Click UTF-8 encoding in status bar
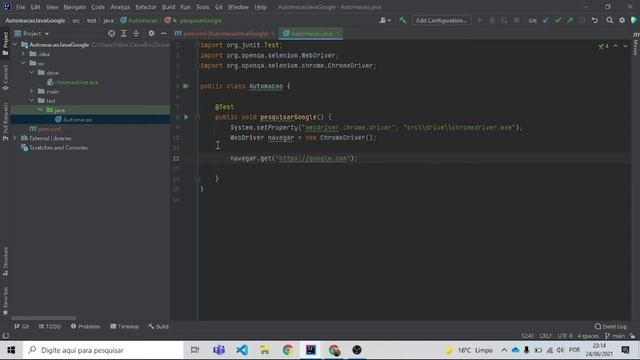This screenshot has height=360, width=640. coord(565,336)
